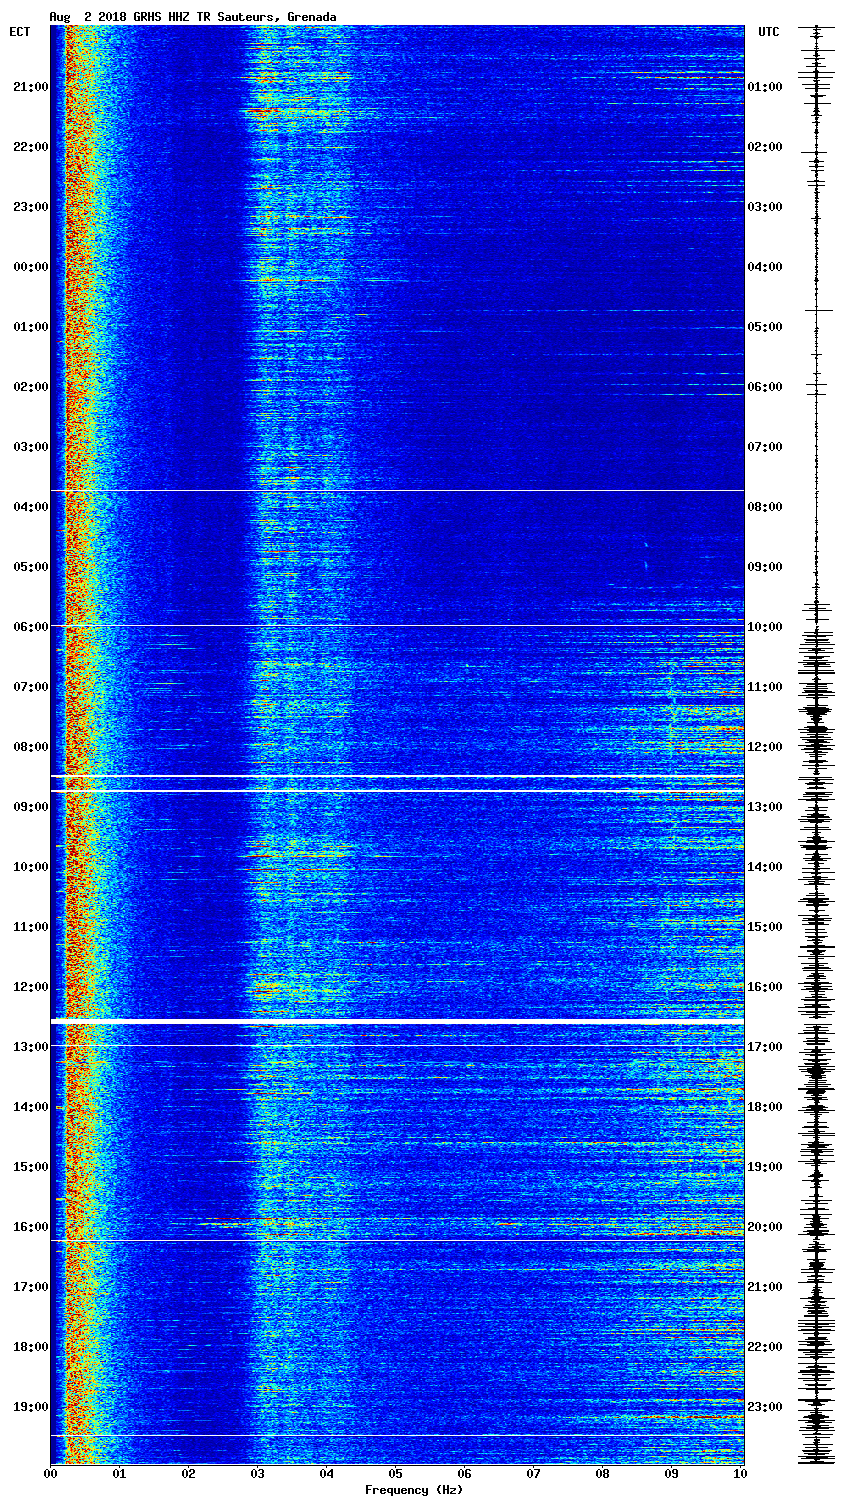Click the 14:00 ECT time label

tap(30, 1107)
